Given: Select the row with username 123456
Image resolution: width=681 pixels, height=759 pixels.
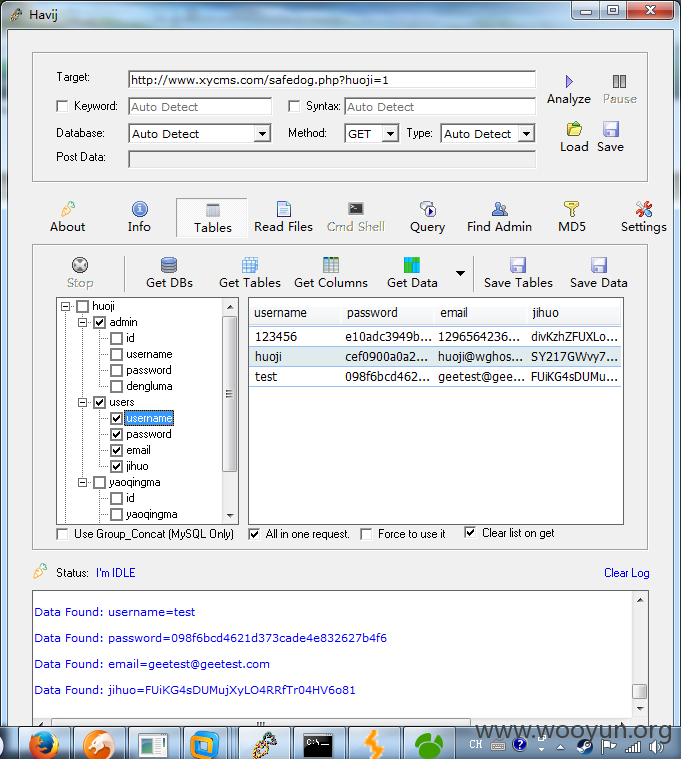Looking at the screenshot, I should 435,337.
